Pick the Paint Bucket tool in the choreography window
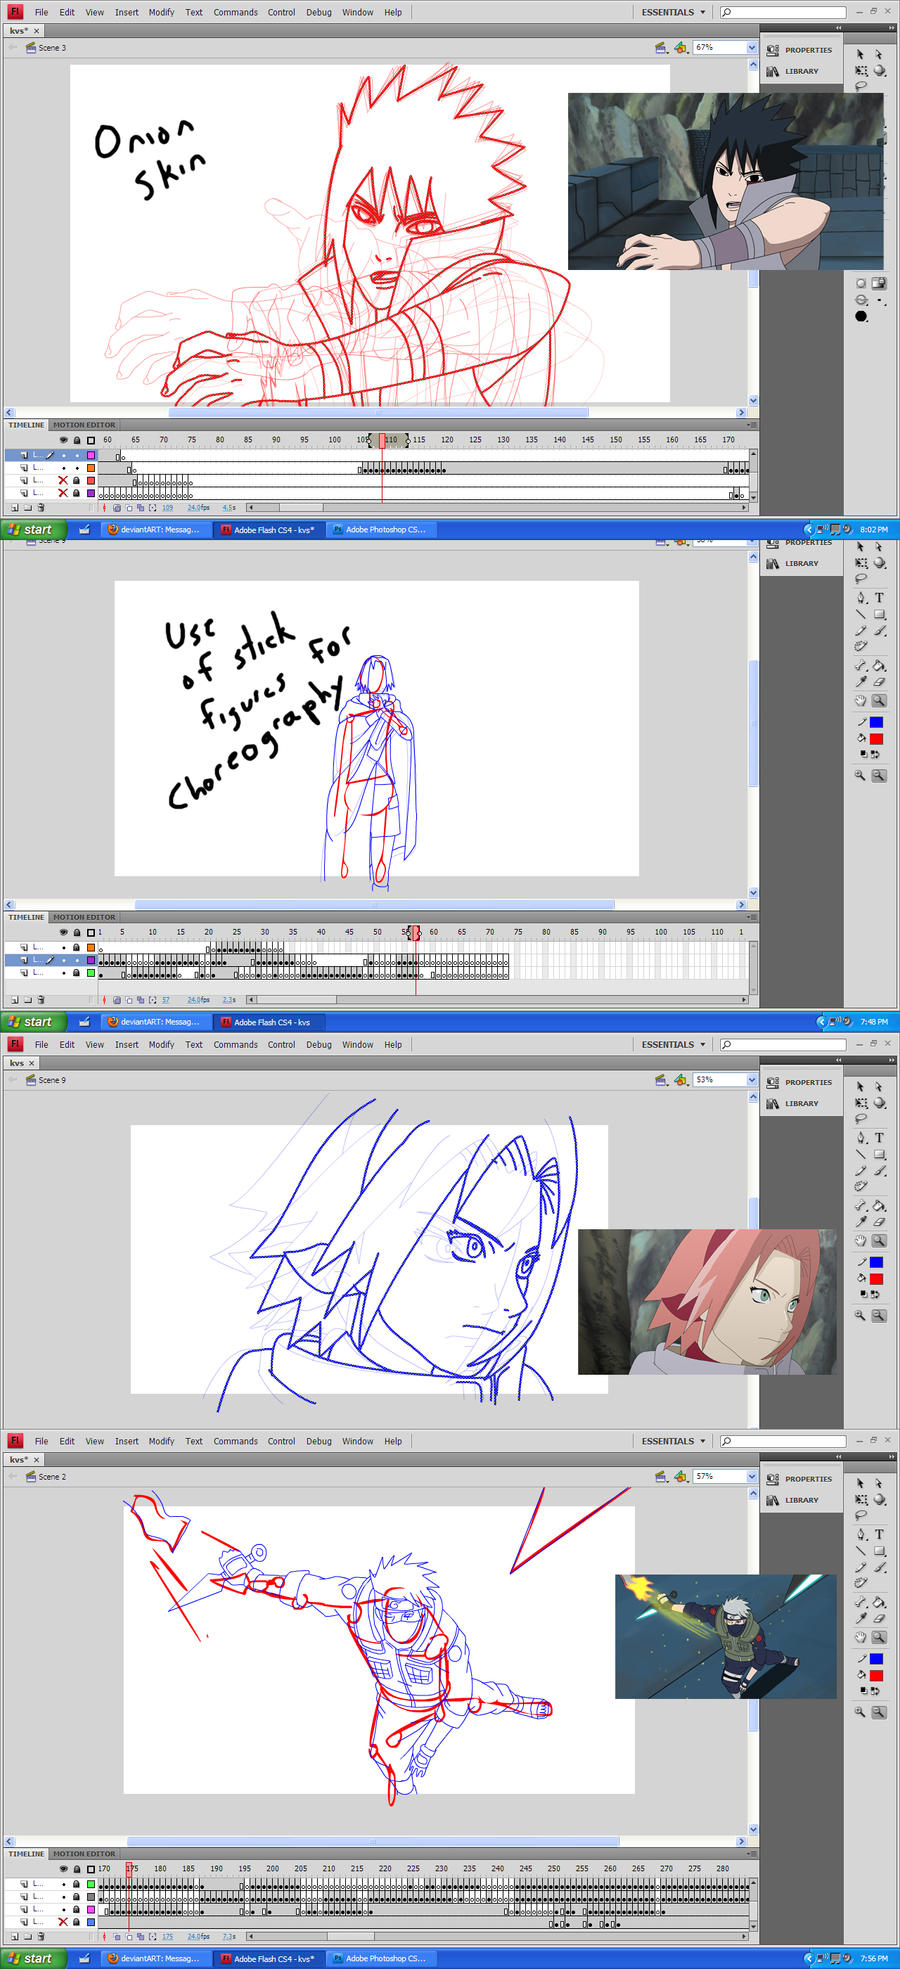Viewport: 900px width, 1969px height. [x=879, y=666]
